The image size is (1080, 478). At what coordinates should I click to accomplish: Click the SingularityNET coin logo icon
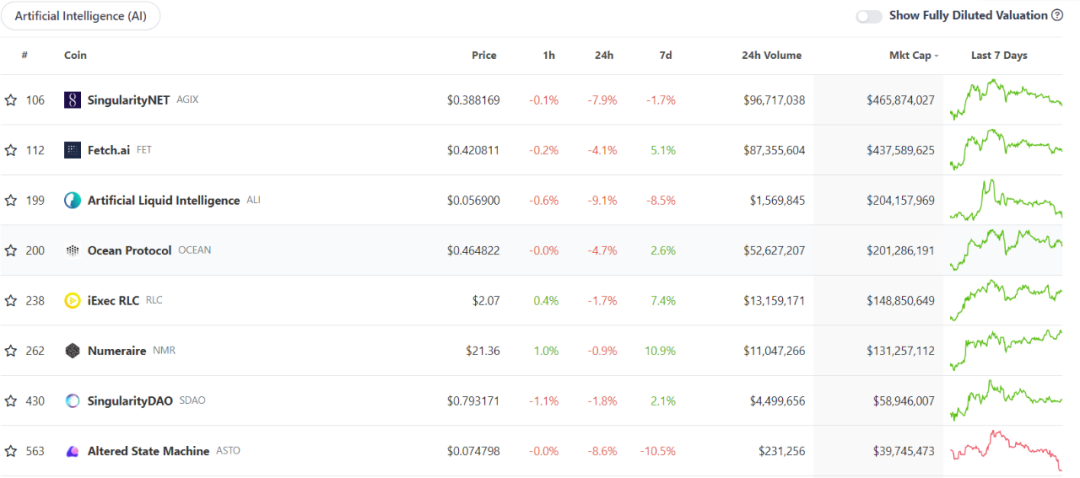pos(72,100)
